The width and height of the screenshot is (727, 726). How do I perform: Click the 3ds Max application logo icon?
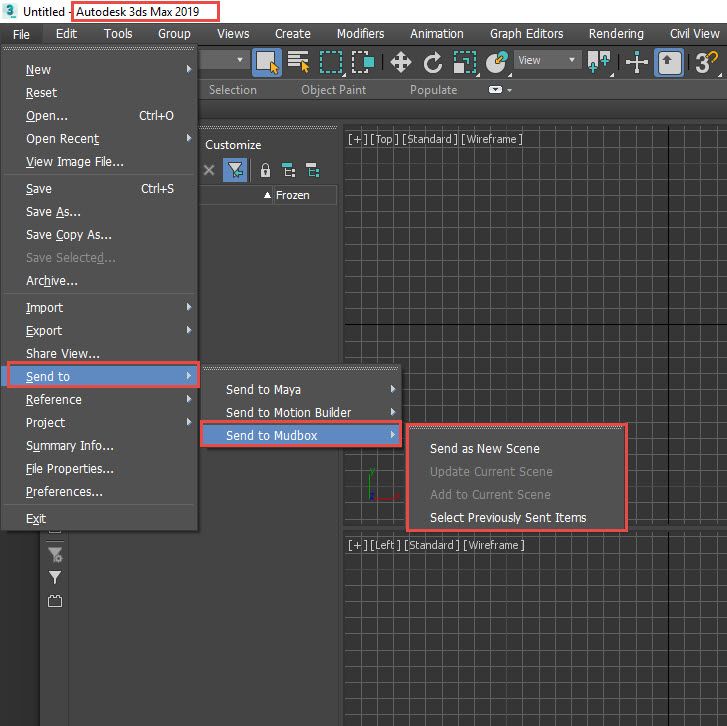click(x=9, y=11)
